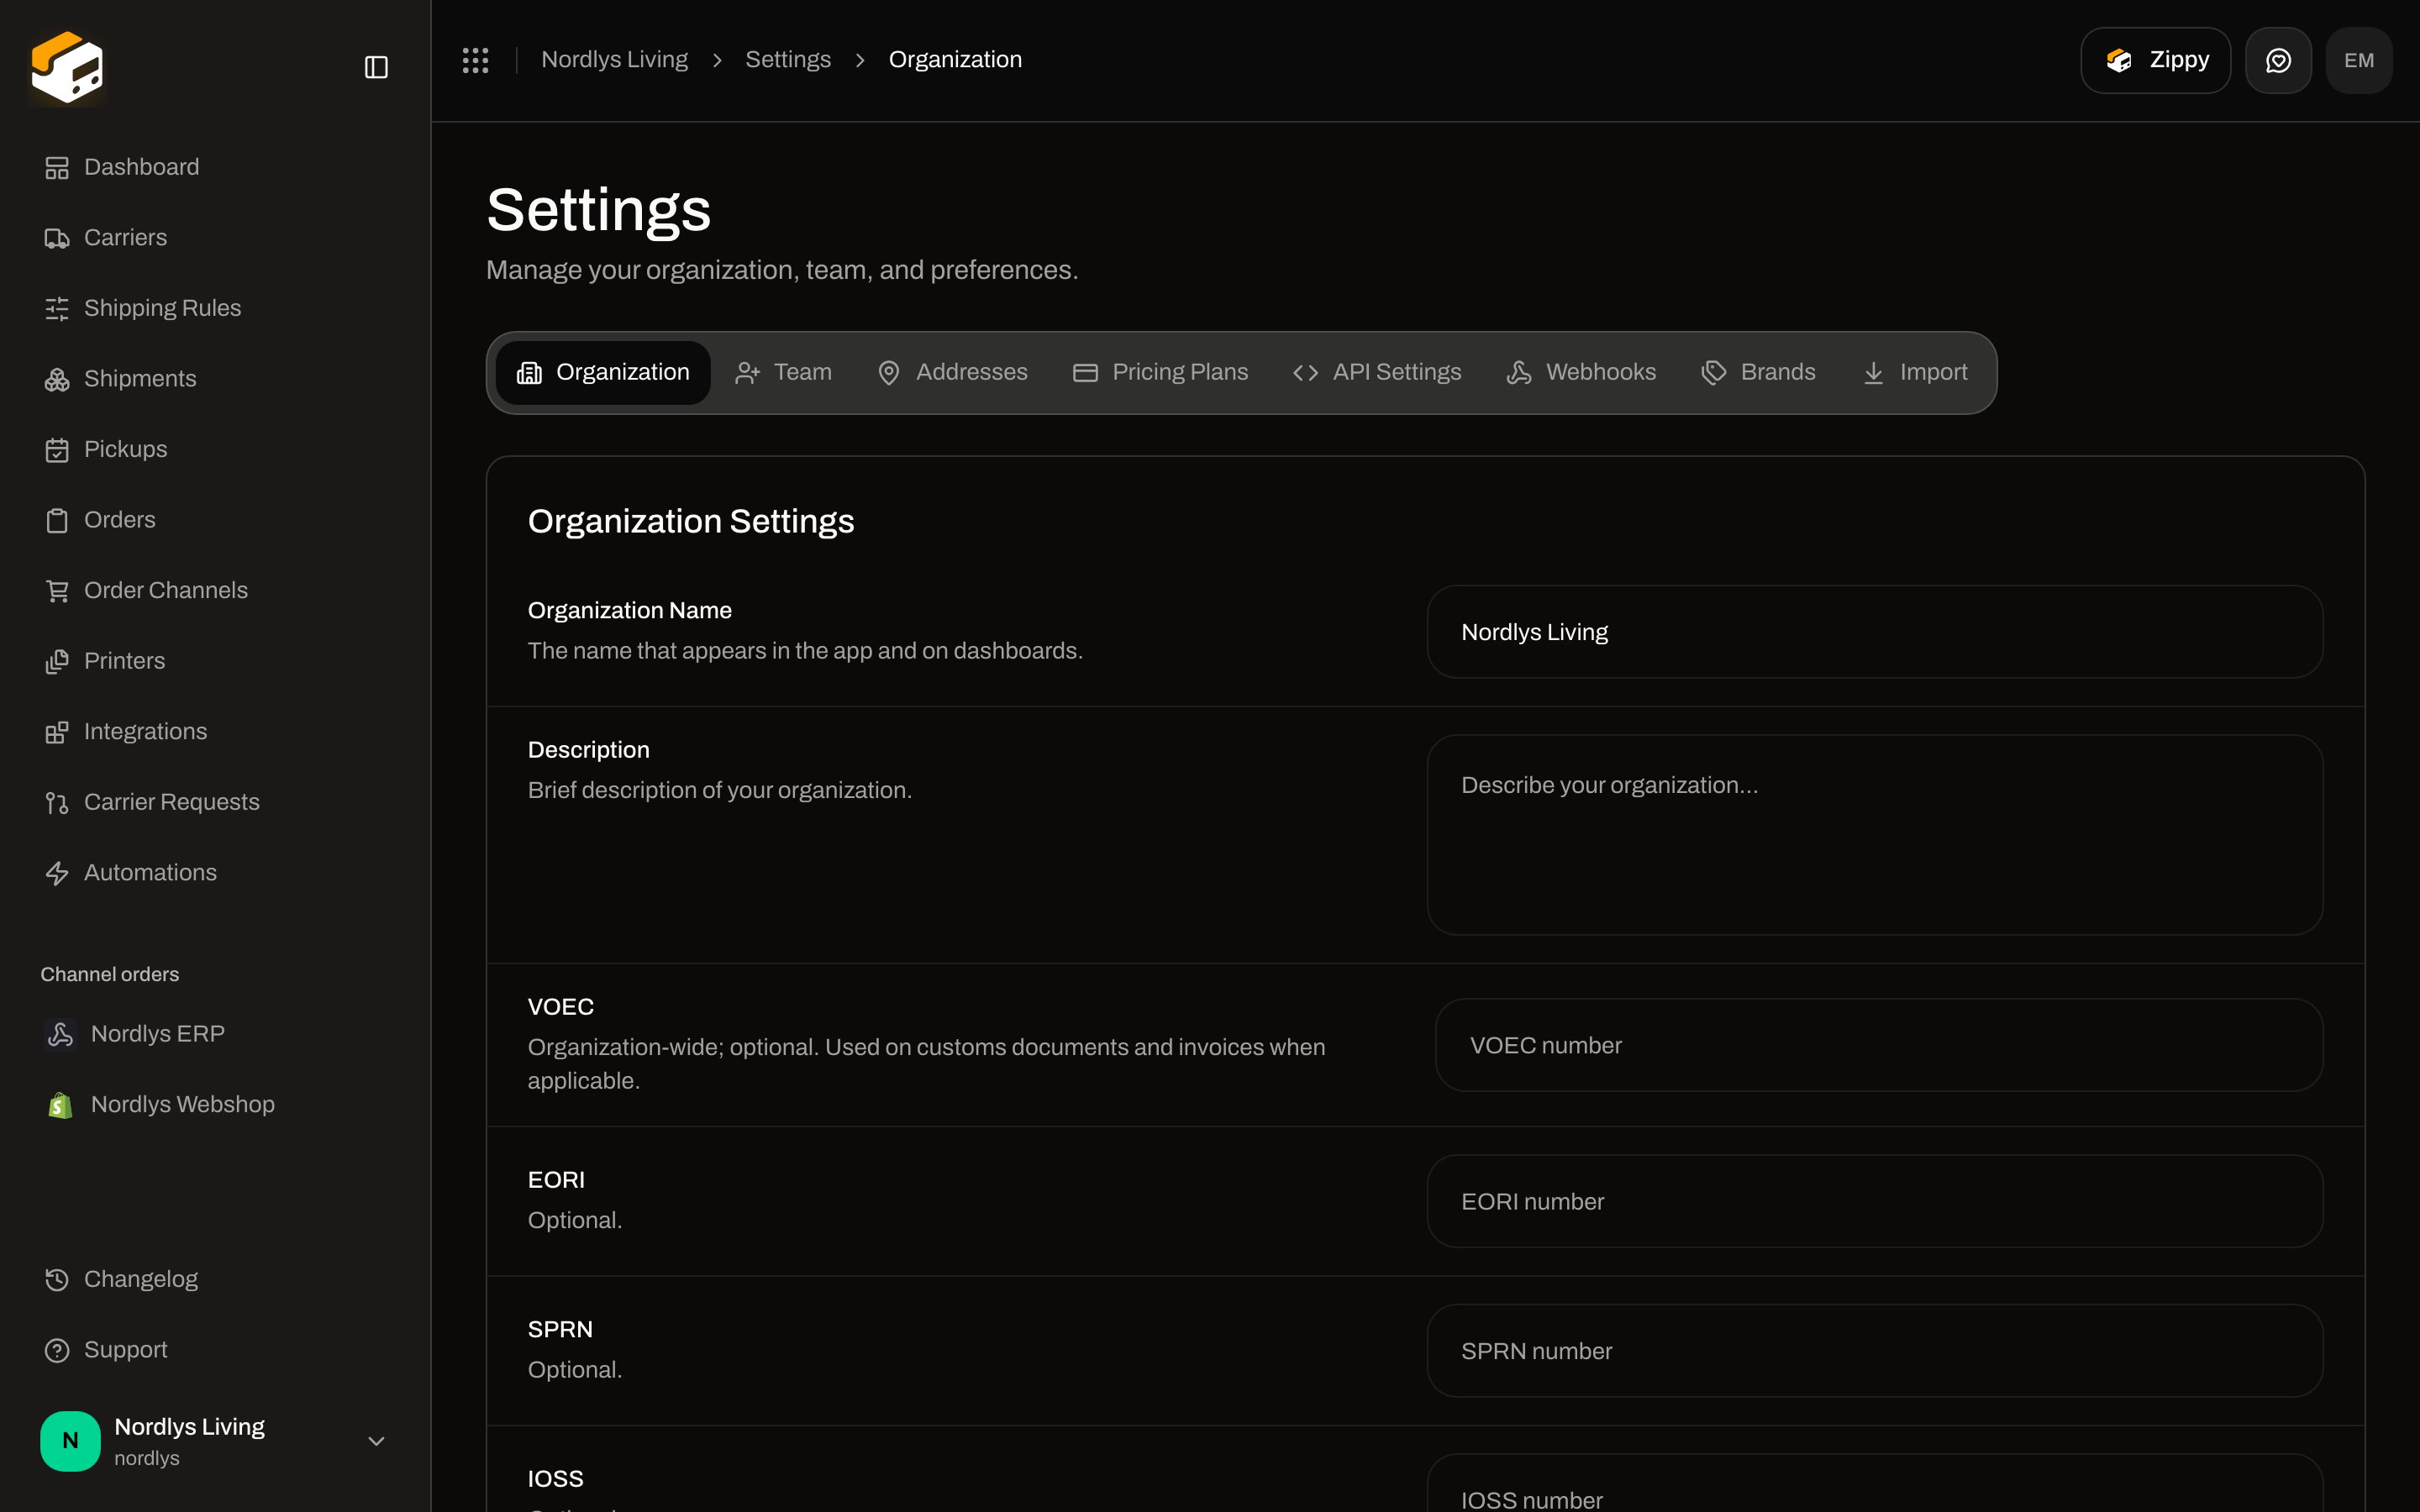The height and width of the screenshot is (1512, 2420).
Task: Click the Carriers truck icon
Action: tap(57, 238)
